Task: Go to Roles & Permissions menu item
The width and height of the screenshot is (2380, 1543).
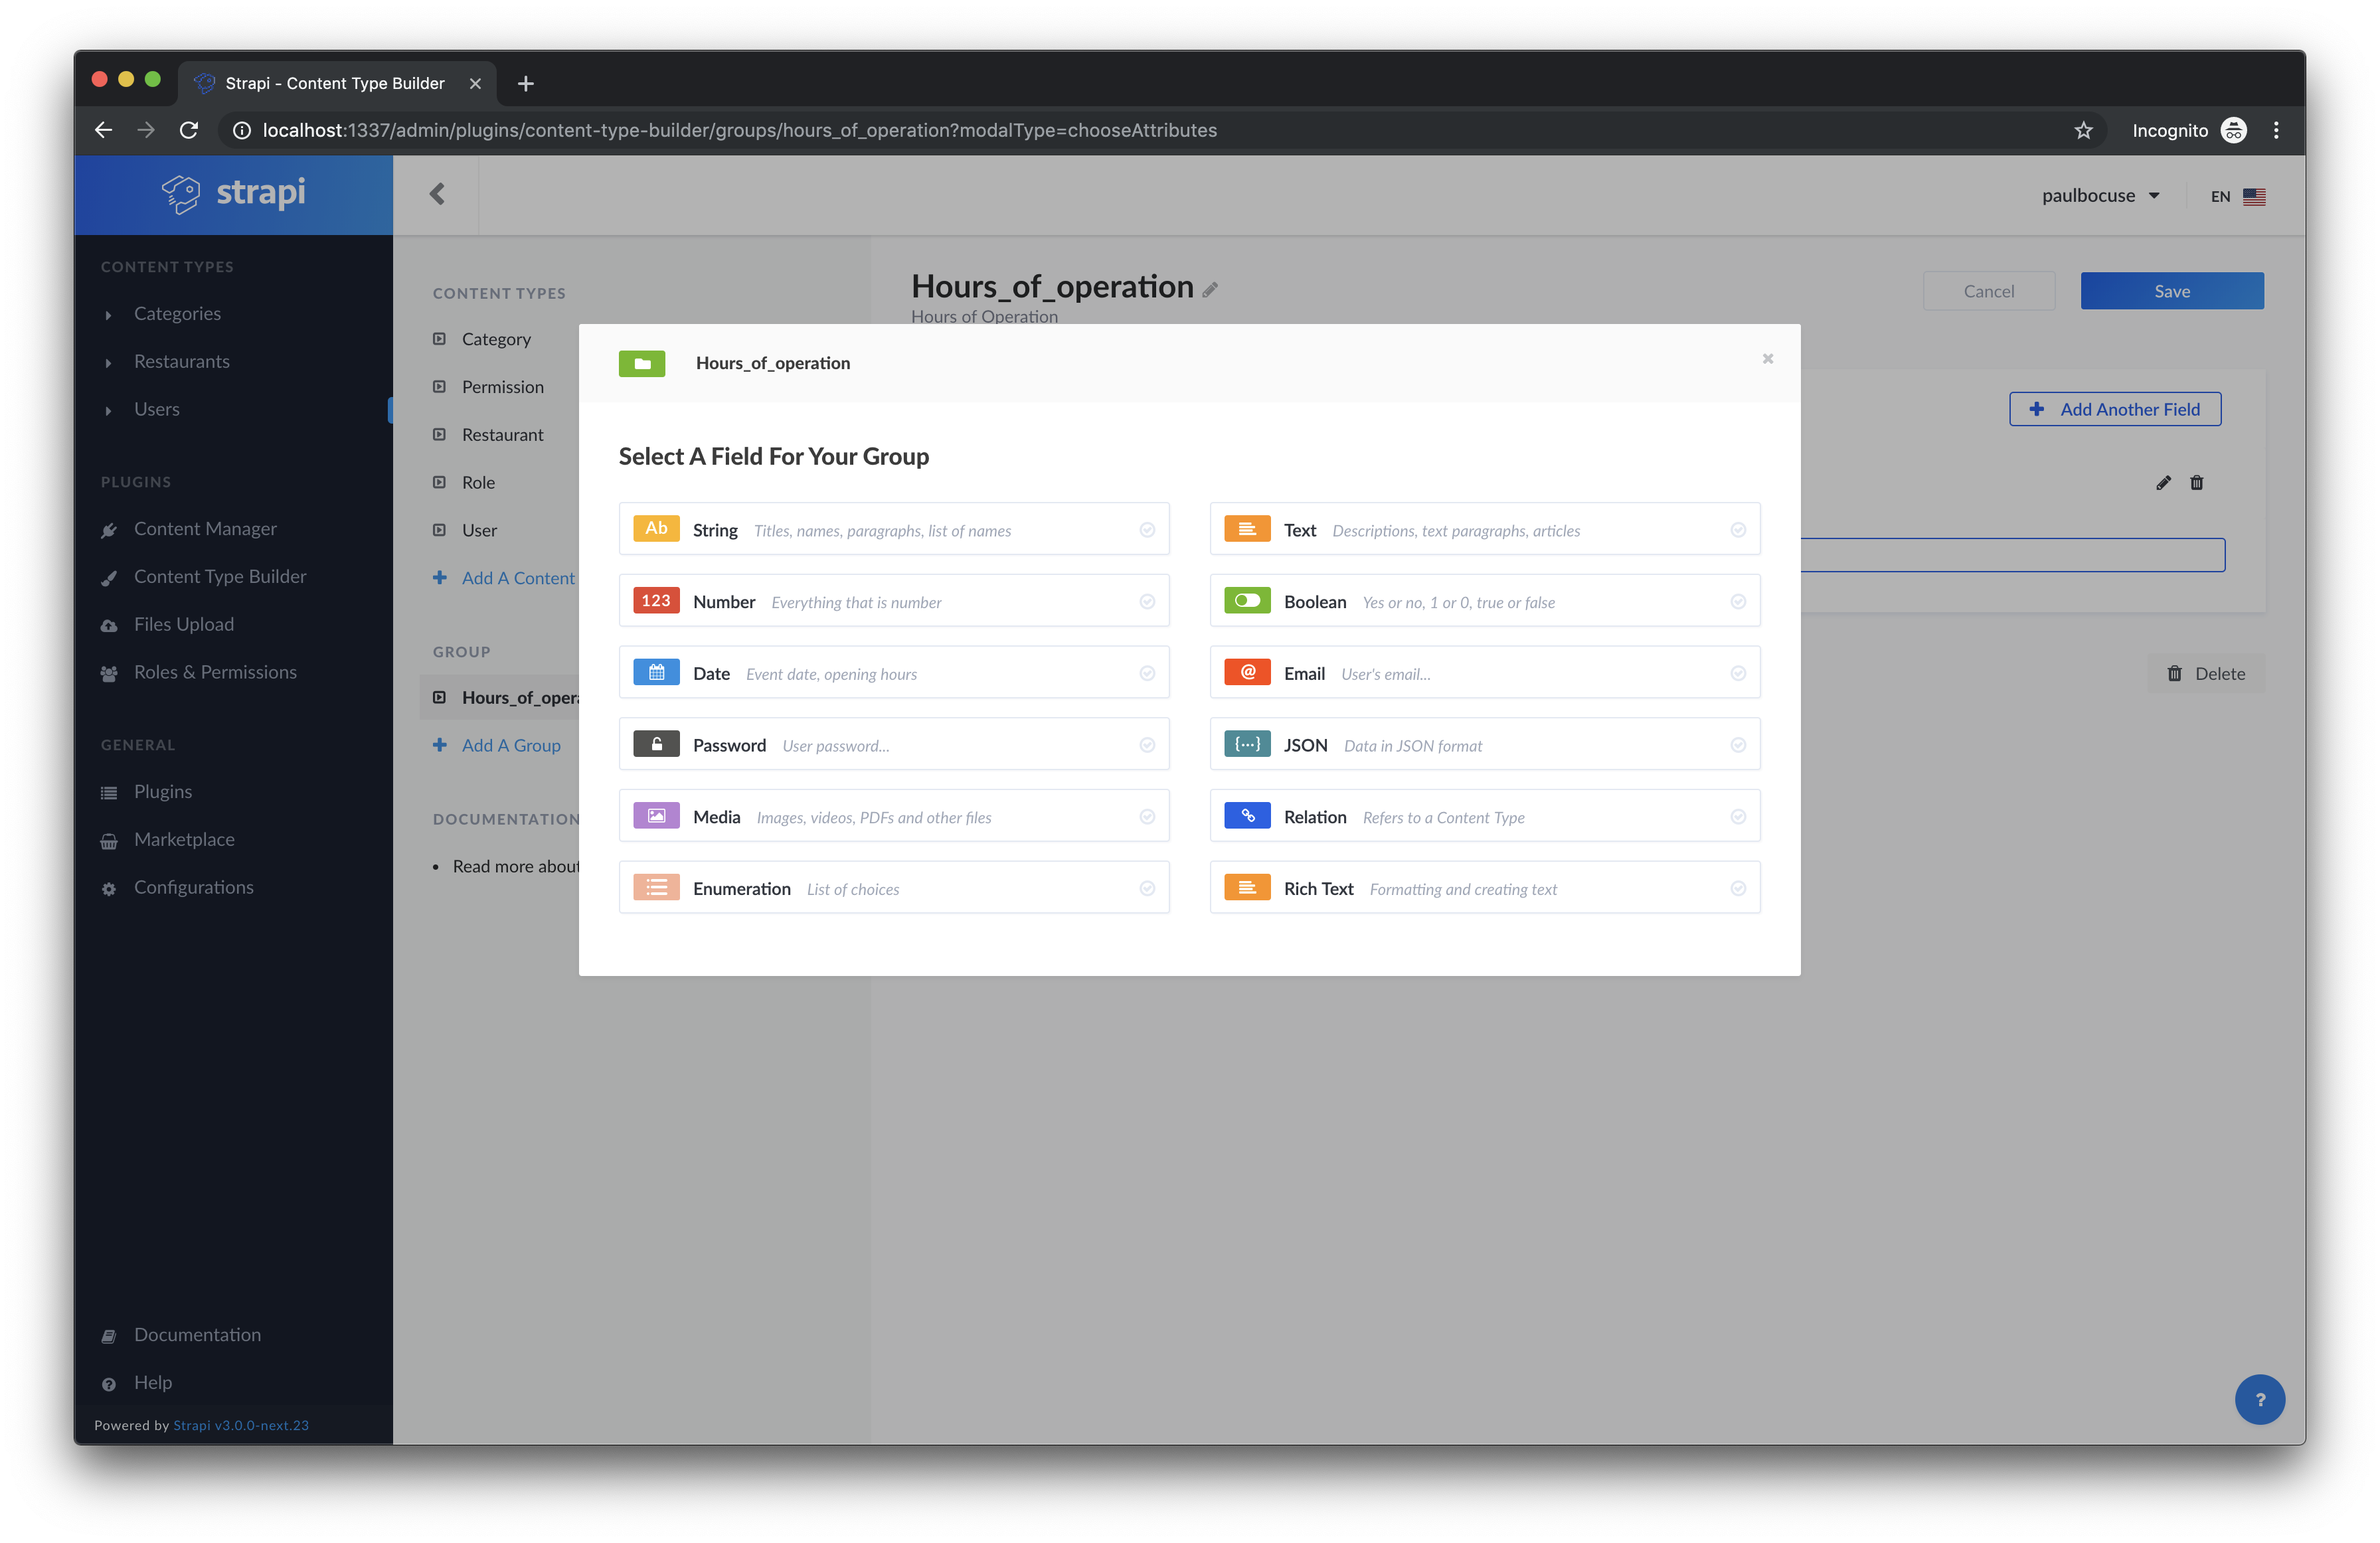Action: click(x=215, y=672)
